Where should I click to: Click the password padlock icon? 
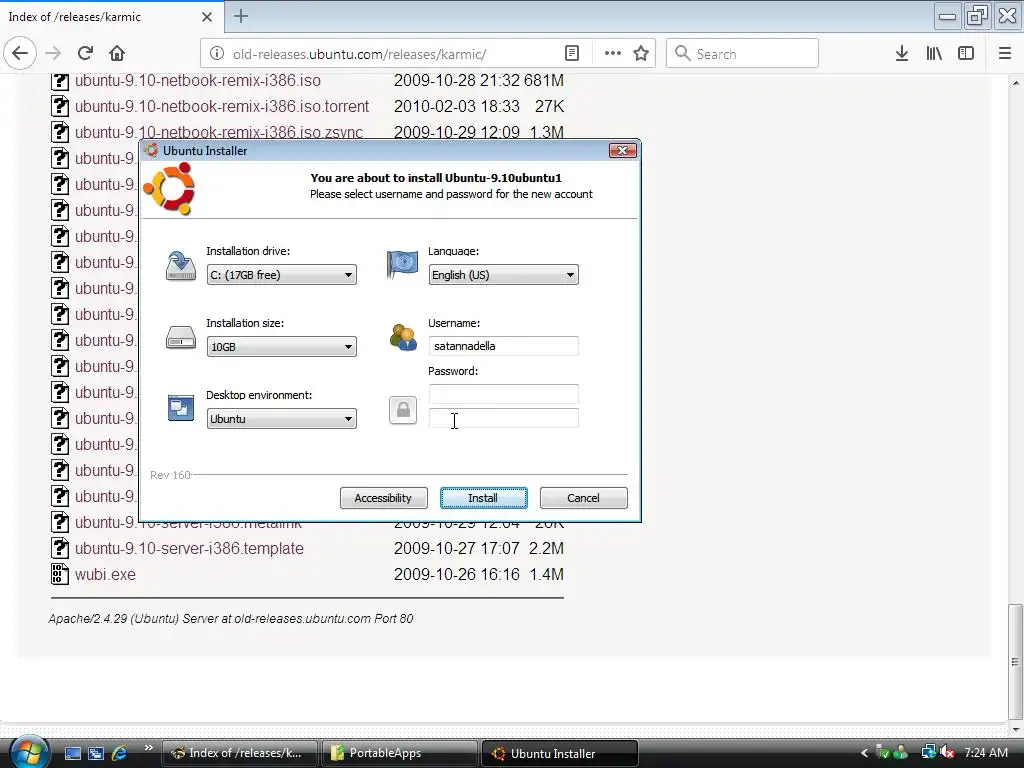(x=403, y=410)
